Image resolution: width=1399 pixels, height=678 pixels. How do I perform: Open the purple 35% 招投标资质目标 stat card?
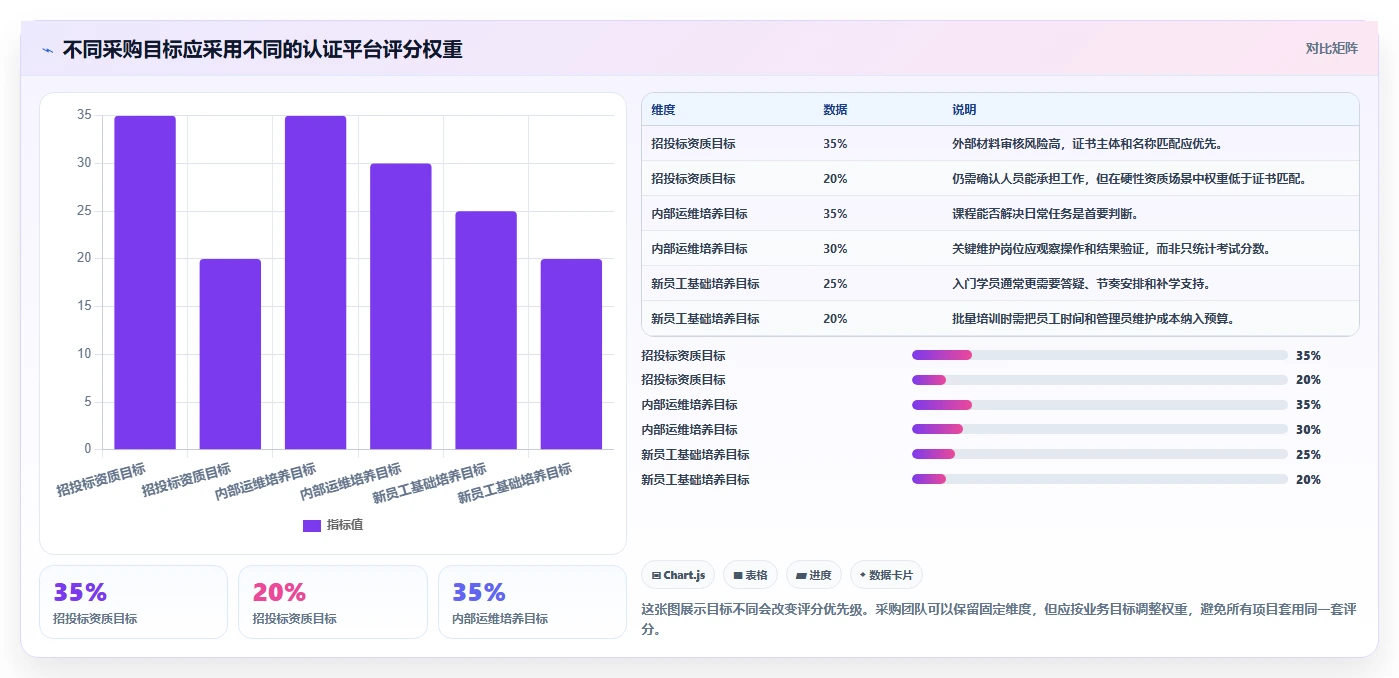coord(133,602)
